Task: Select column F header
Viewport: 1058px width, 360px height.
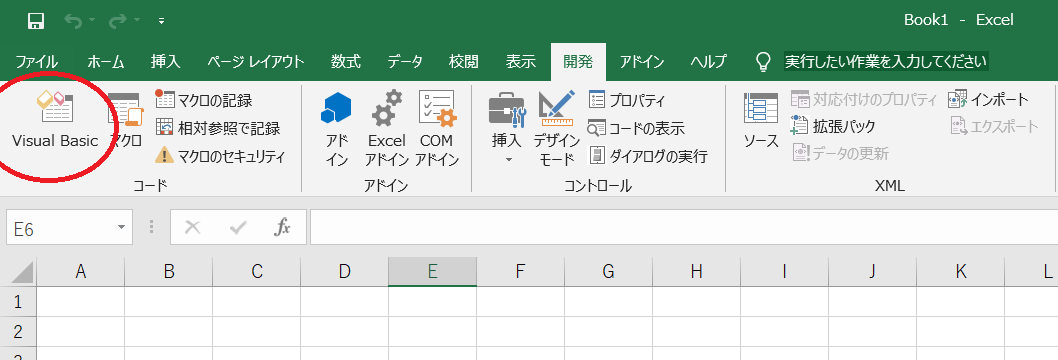Action: point(520,272)
